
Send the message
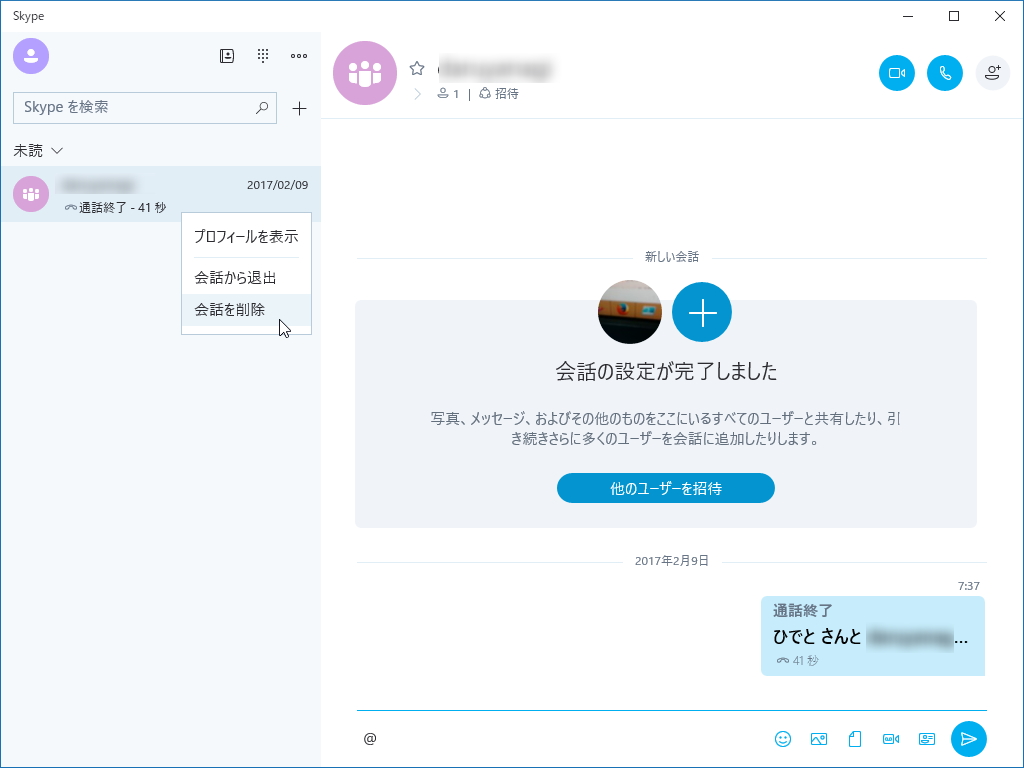(x=968, y=739)
